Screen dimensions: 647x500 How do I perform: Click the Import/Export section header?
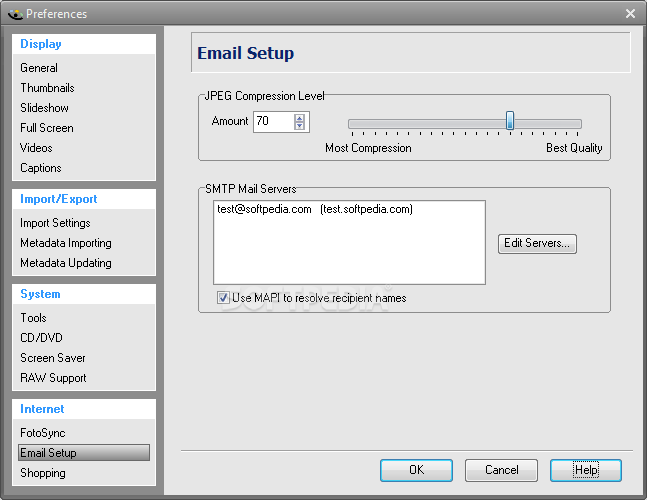[59, 199]
